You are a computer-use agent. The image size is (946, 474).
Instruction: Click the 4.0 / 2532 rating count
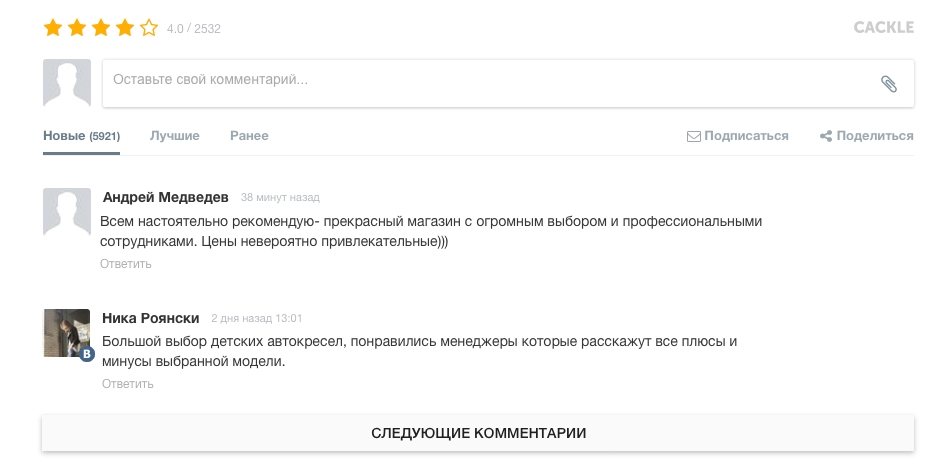[x=194, y=29]
